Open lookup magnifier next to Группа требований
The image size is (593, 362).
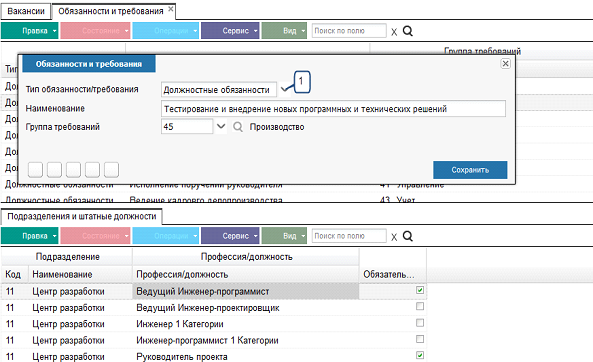[x=238, y=127]
